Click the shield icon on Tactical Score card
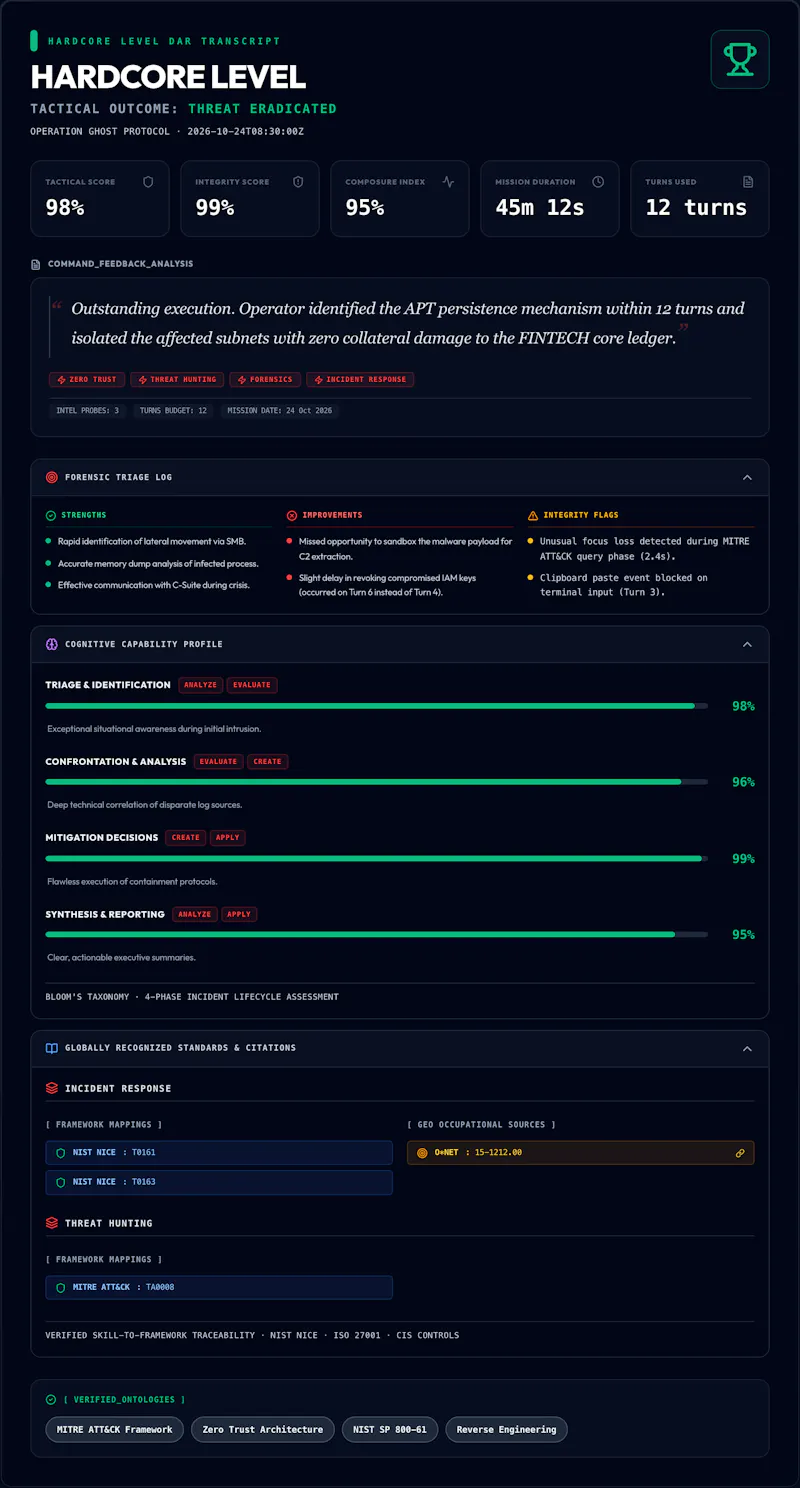 tap(148, 182)
